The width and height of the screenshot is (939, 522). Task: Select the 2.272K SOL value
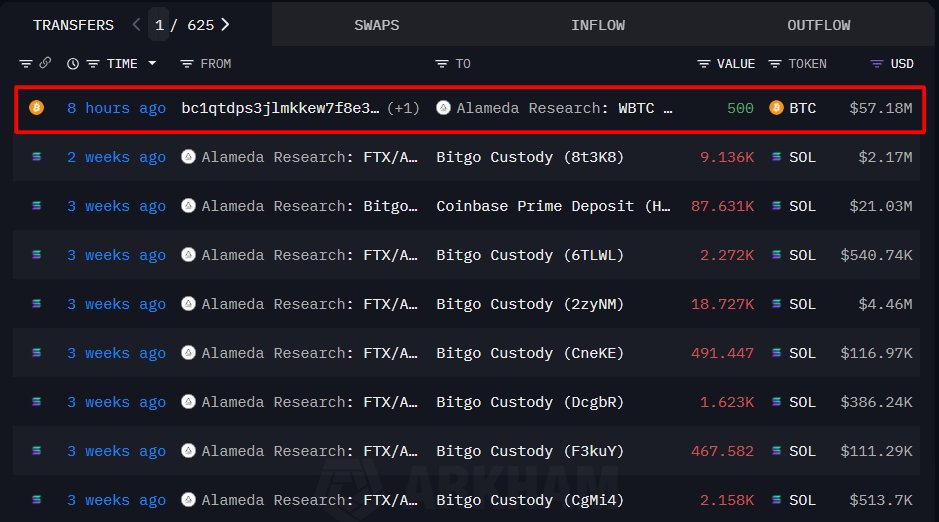[x=727, y=256]
